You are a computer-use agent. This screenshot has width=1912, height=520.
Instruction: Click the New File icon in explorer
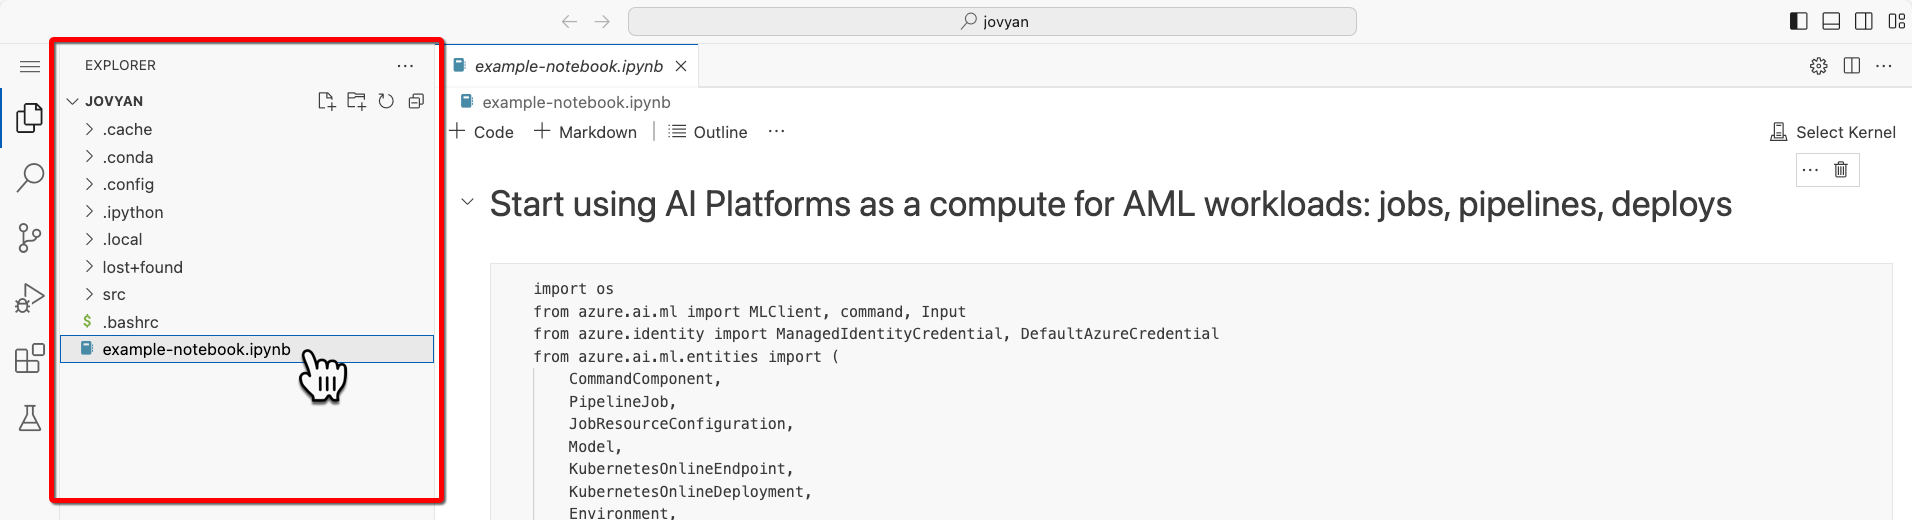pyautogui.click(x=326, y=101)
